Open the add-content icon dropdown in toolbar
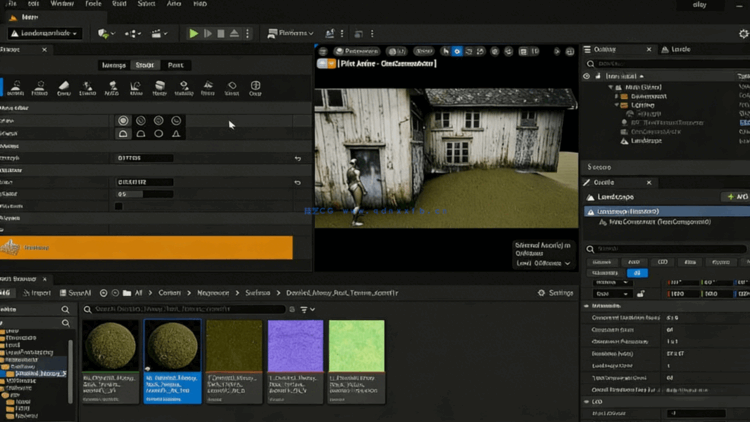 106,33
